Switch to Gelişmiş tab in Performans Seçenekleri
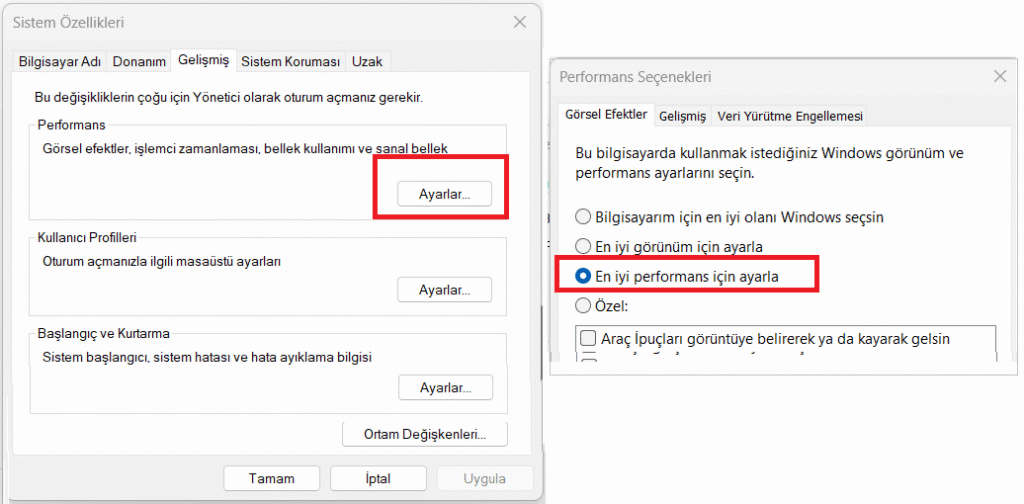The height and width of the screenshot is (504, 1024). pos(682,116)
